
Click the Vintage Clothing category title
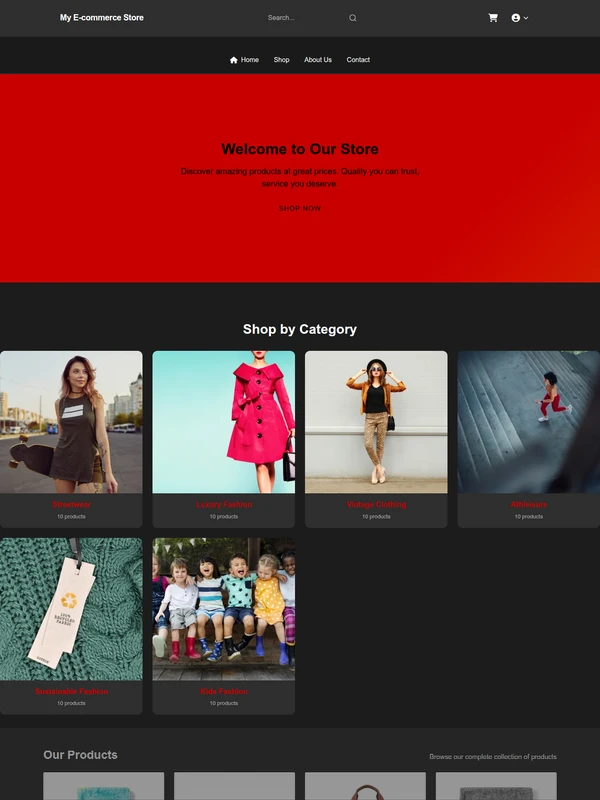[x=377, y=505]
